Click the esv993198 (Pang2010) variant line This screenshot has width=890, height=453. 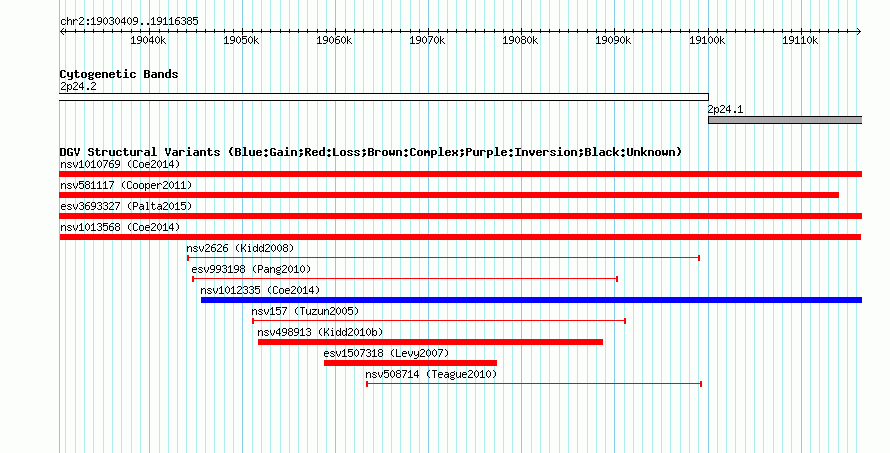(x=405, y=279)
